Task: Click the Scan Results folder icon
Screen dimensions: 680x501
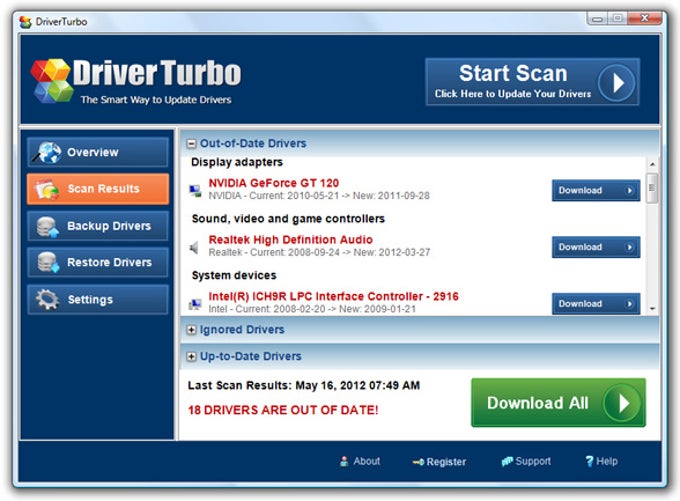Action: click(47, 189)
